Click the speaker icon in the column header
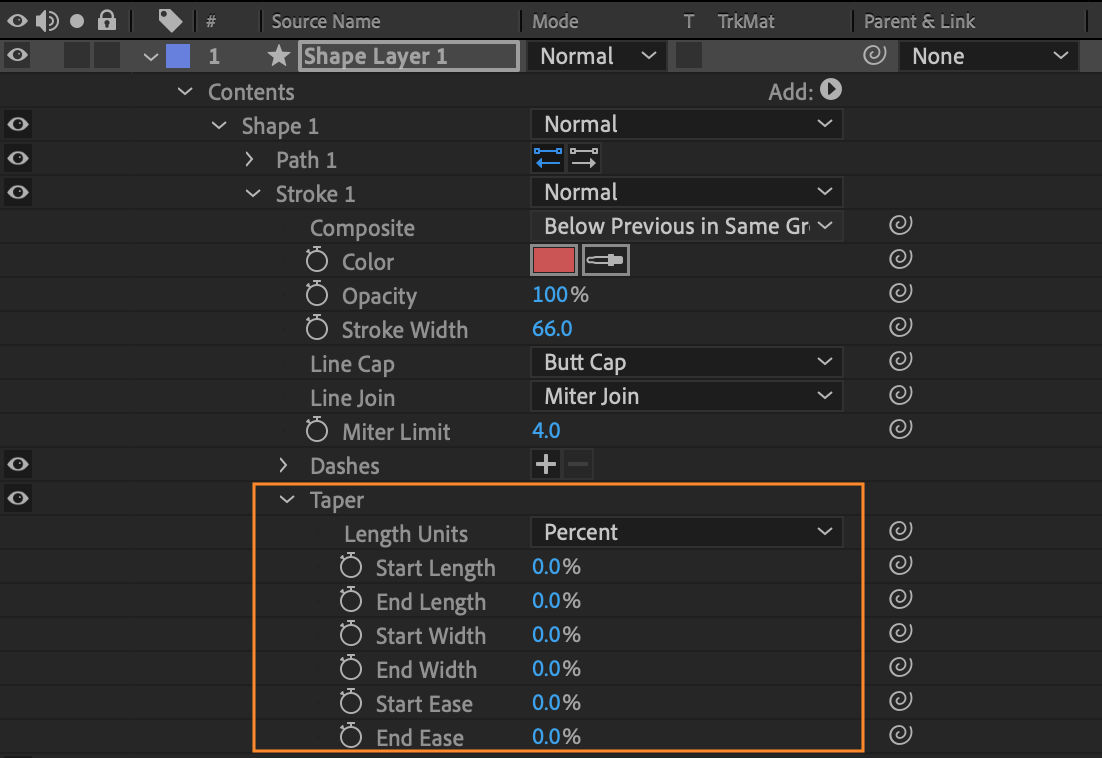The width and height of the screenshot is (1102, 758). tap(46, 21)
